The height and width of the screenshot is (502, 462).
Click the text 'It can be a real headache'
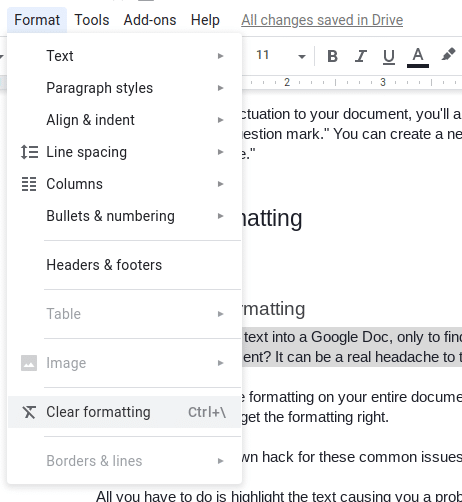(357, 357)
